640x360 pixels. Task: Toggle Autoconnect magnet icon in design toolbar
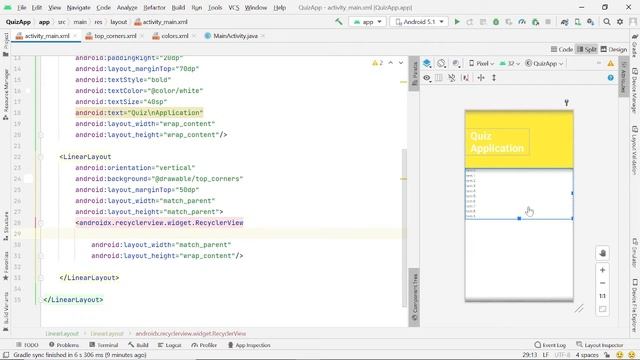[439, 78]
